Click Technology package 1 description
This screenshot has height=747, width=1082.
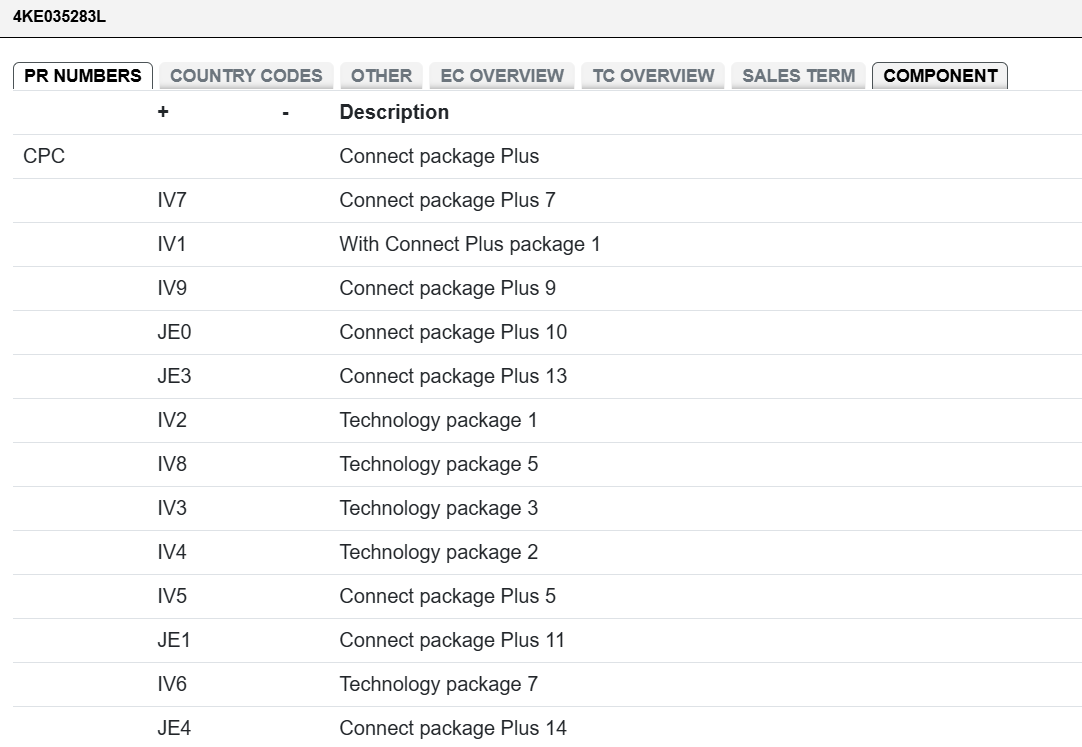coord(438,421)
